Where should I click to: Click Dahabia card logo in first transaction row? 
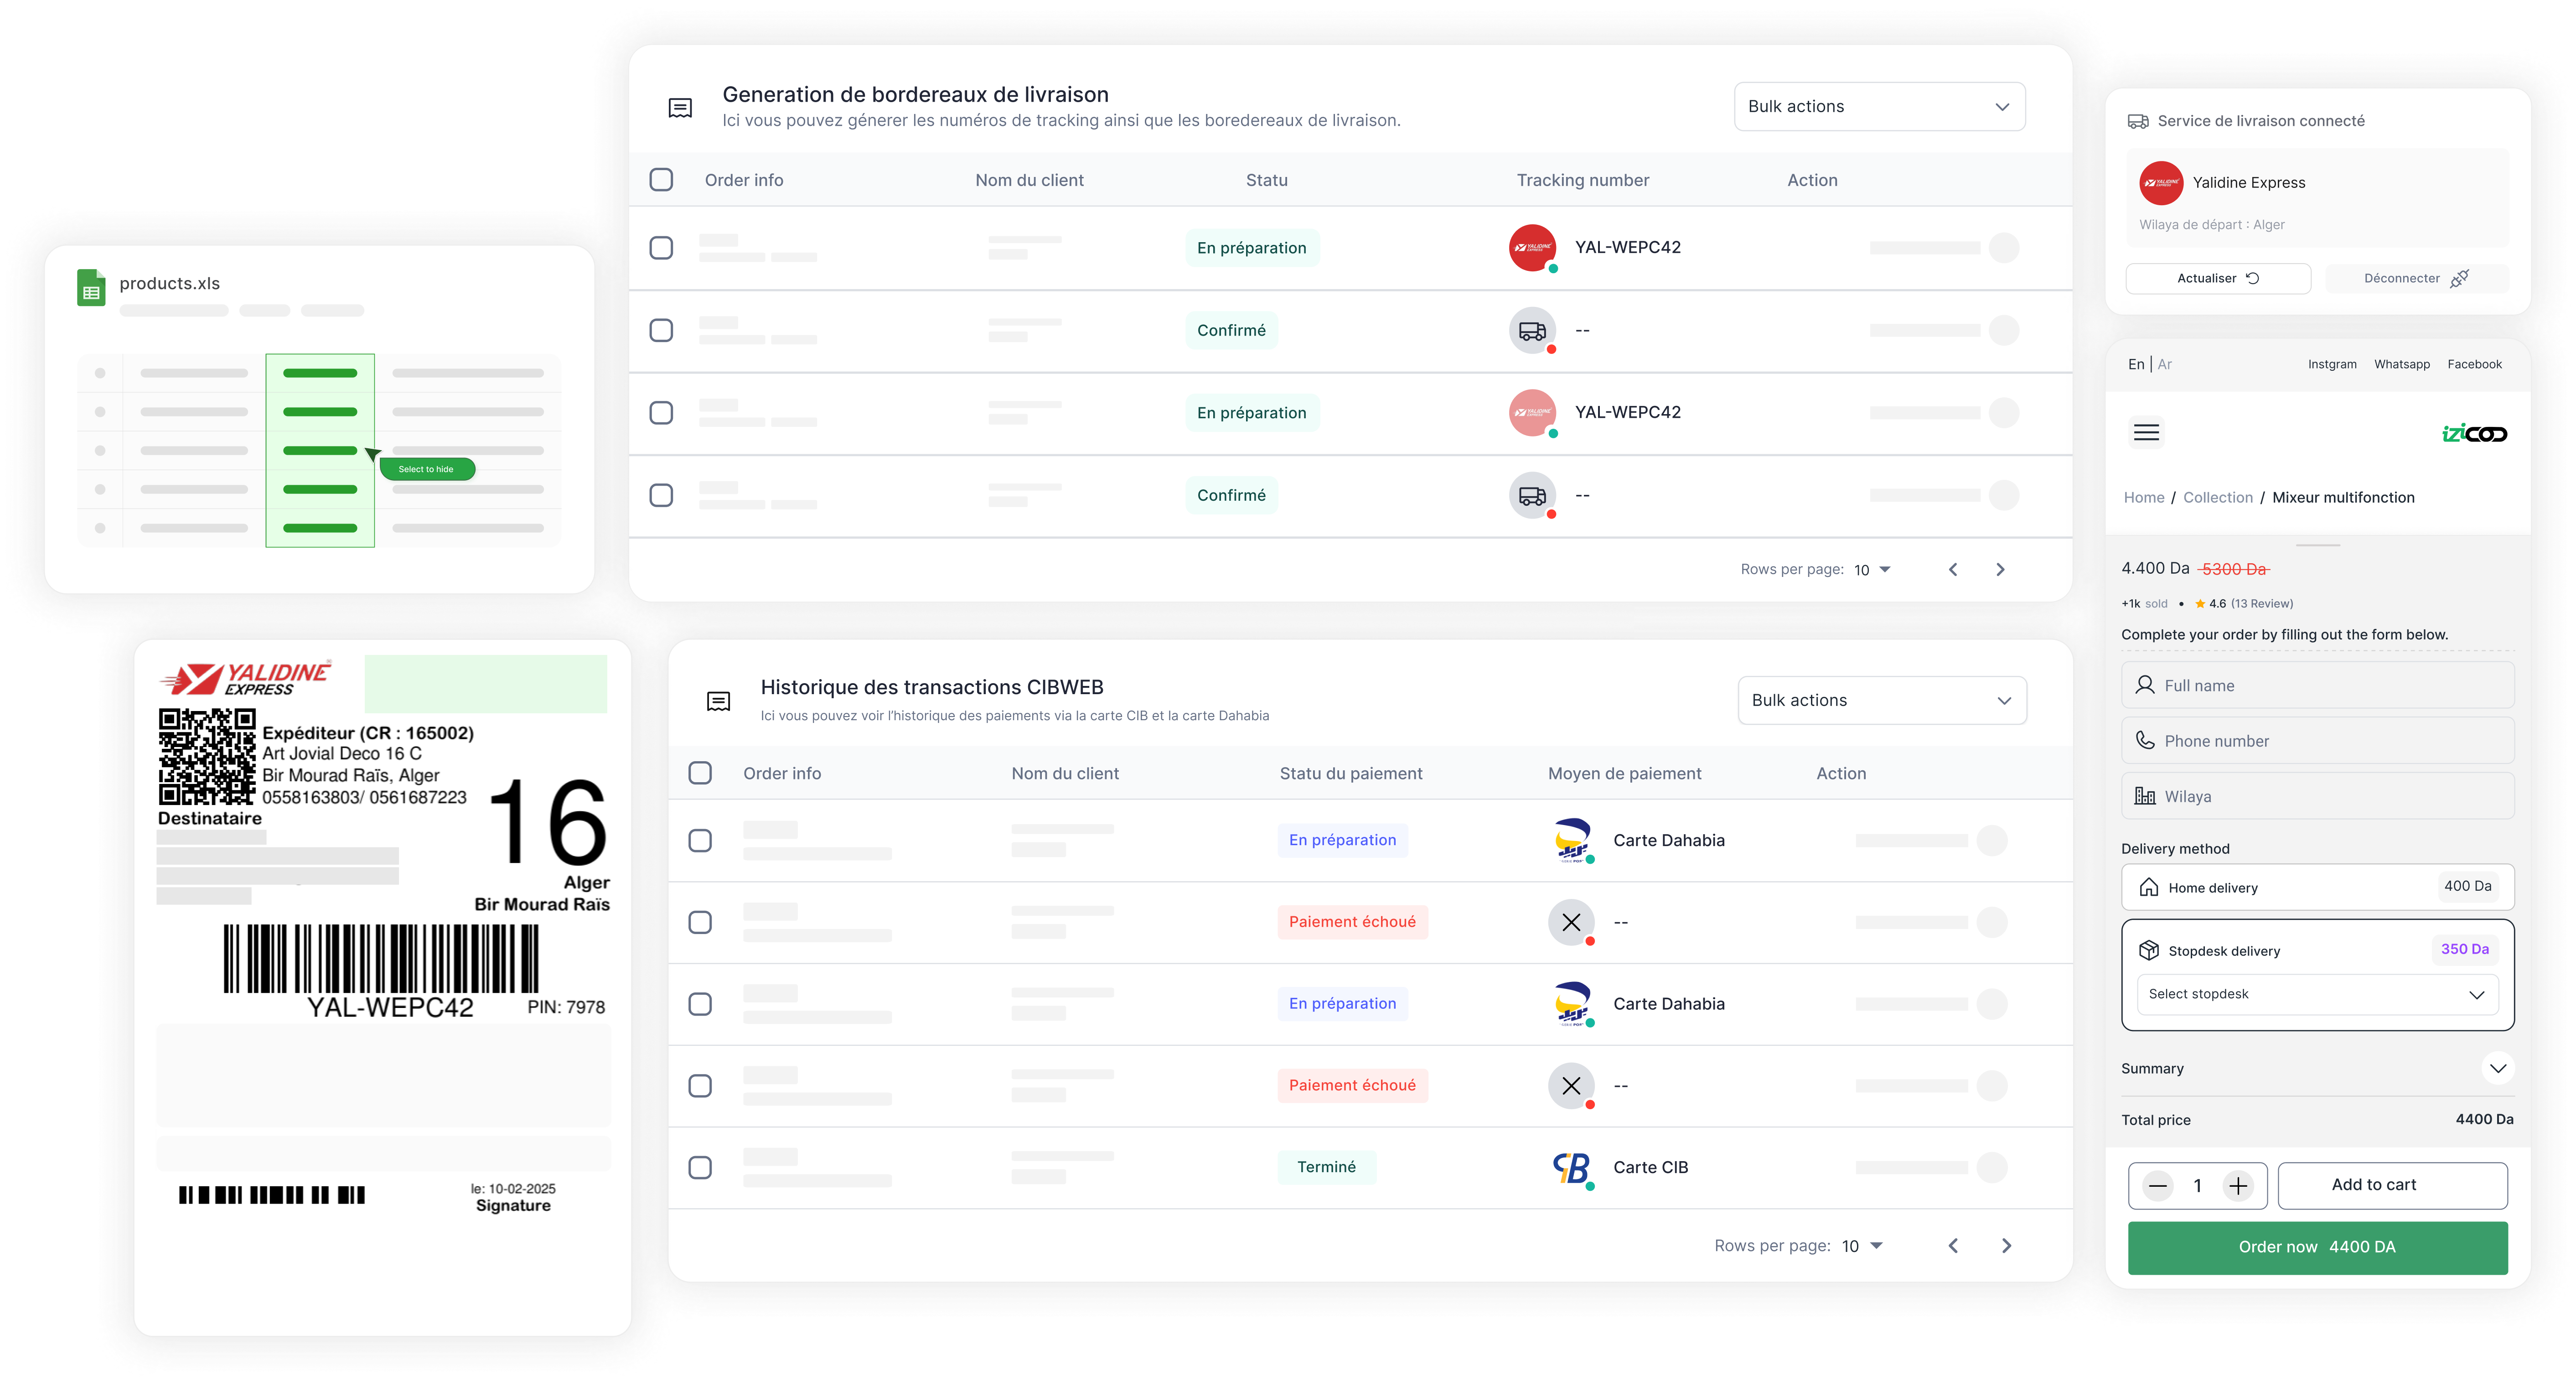click(1572, 841)
